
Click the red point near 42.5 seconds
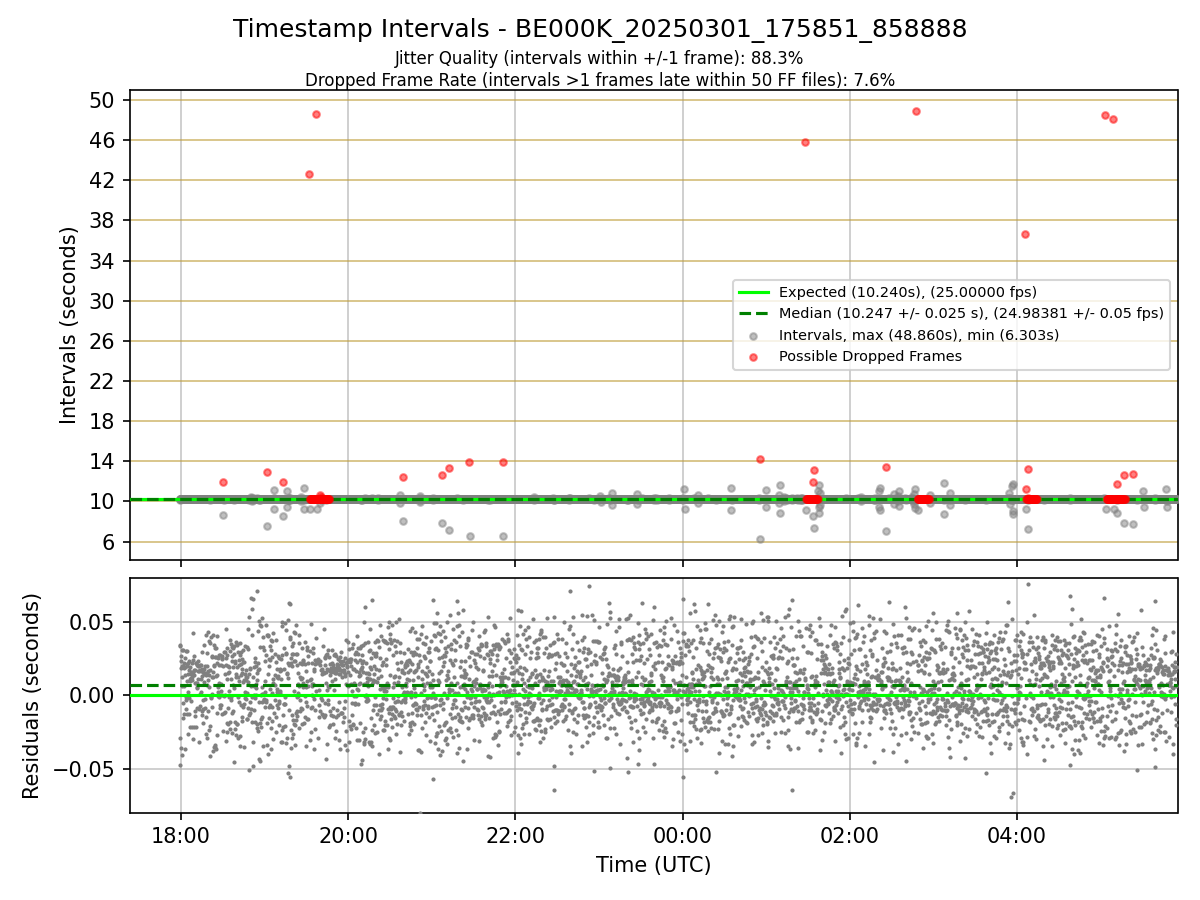(309, 174)
